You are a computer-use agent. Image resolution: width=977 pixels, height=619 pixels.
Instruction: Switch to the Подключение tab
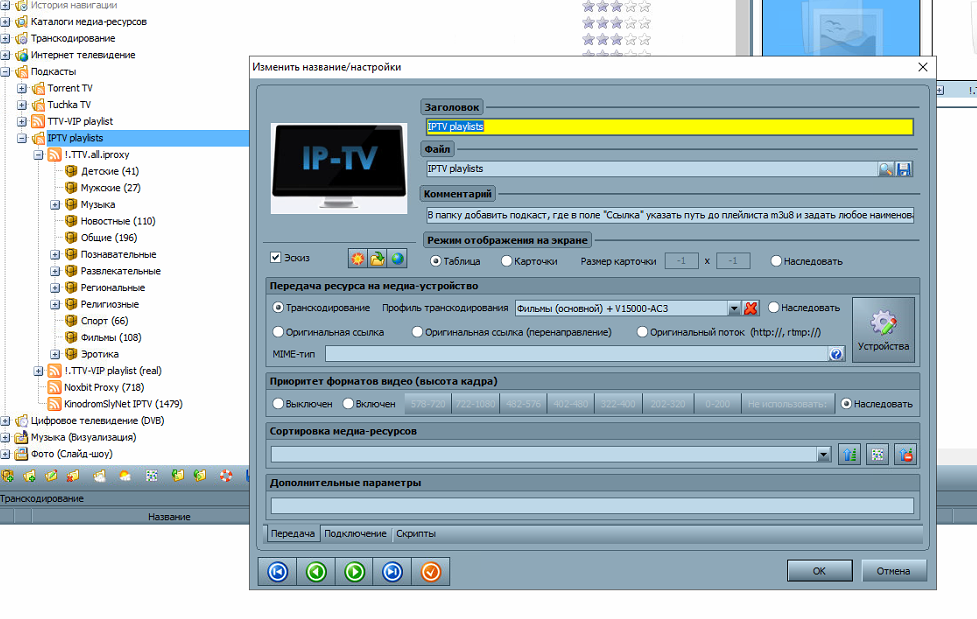coord(355,533)
